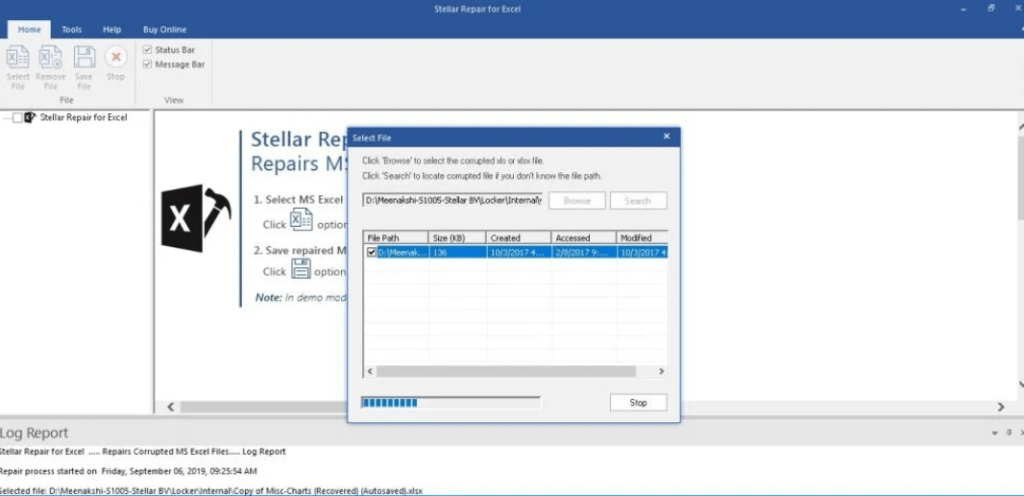Click the Browse button in the dialog
Image resolution: width=1024 pixels, height=496 pixels.
(x=577, y=200)
